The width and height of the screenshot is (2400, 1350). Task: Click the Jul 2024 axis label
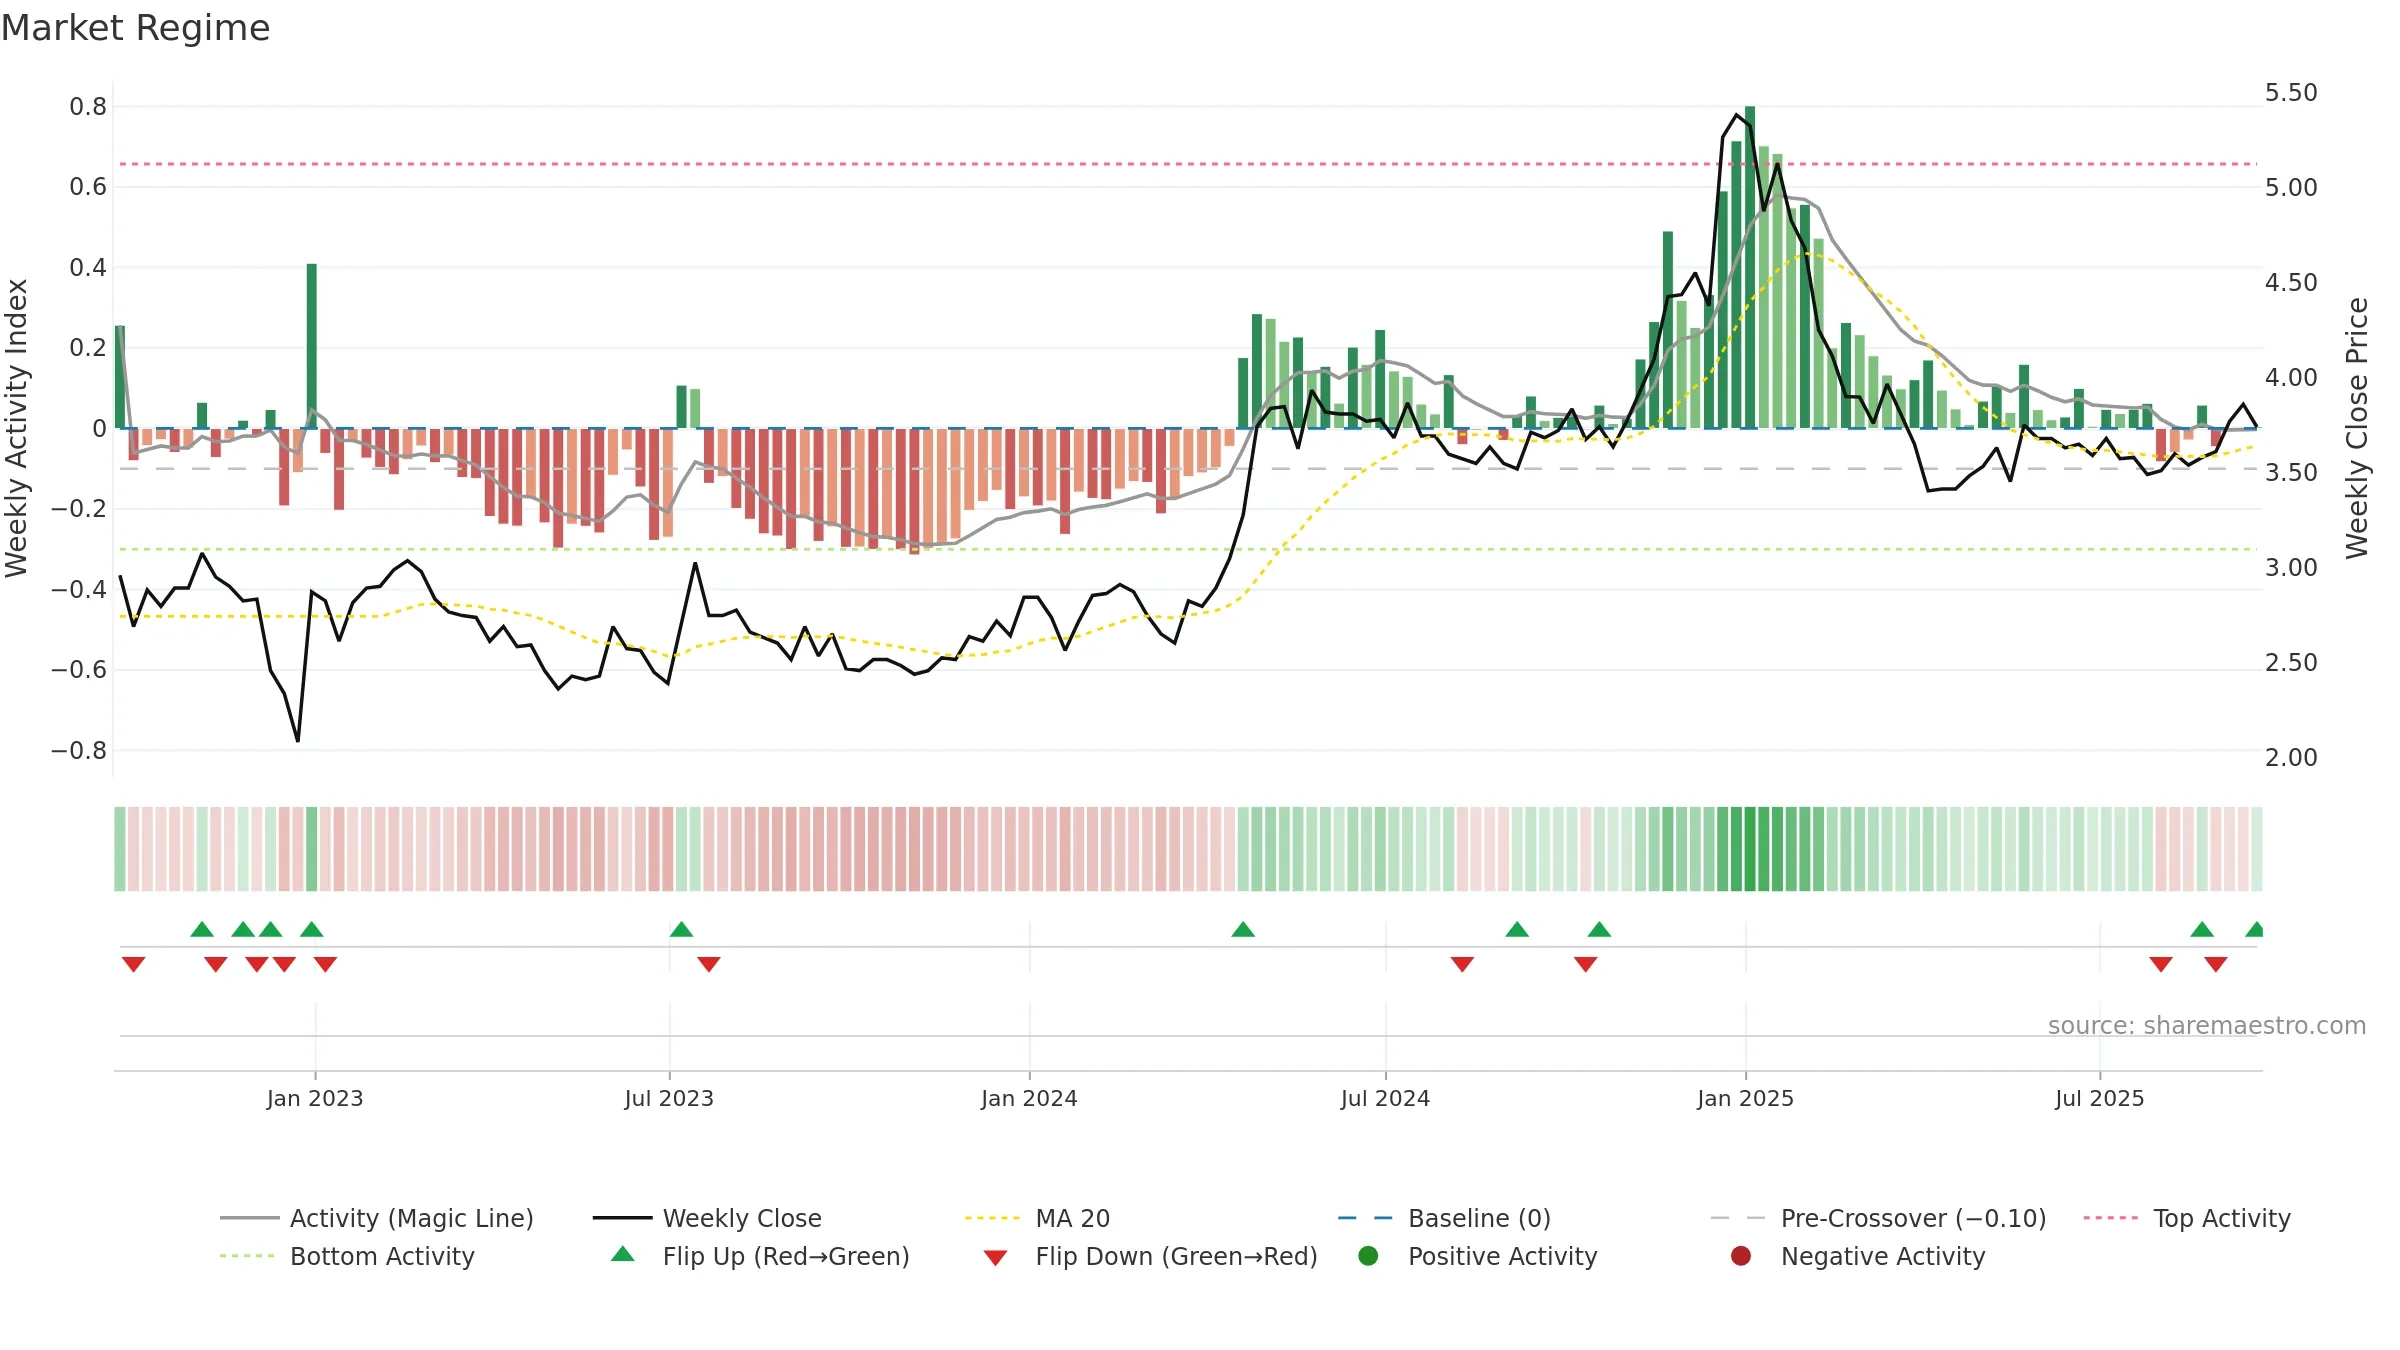point(1385,1098)
